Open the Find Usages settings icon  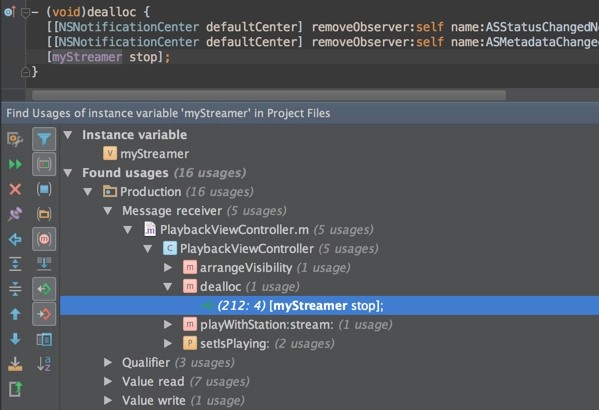(x=15, y=139)
